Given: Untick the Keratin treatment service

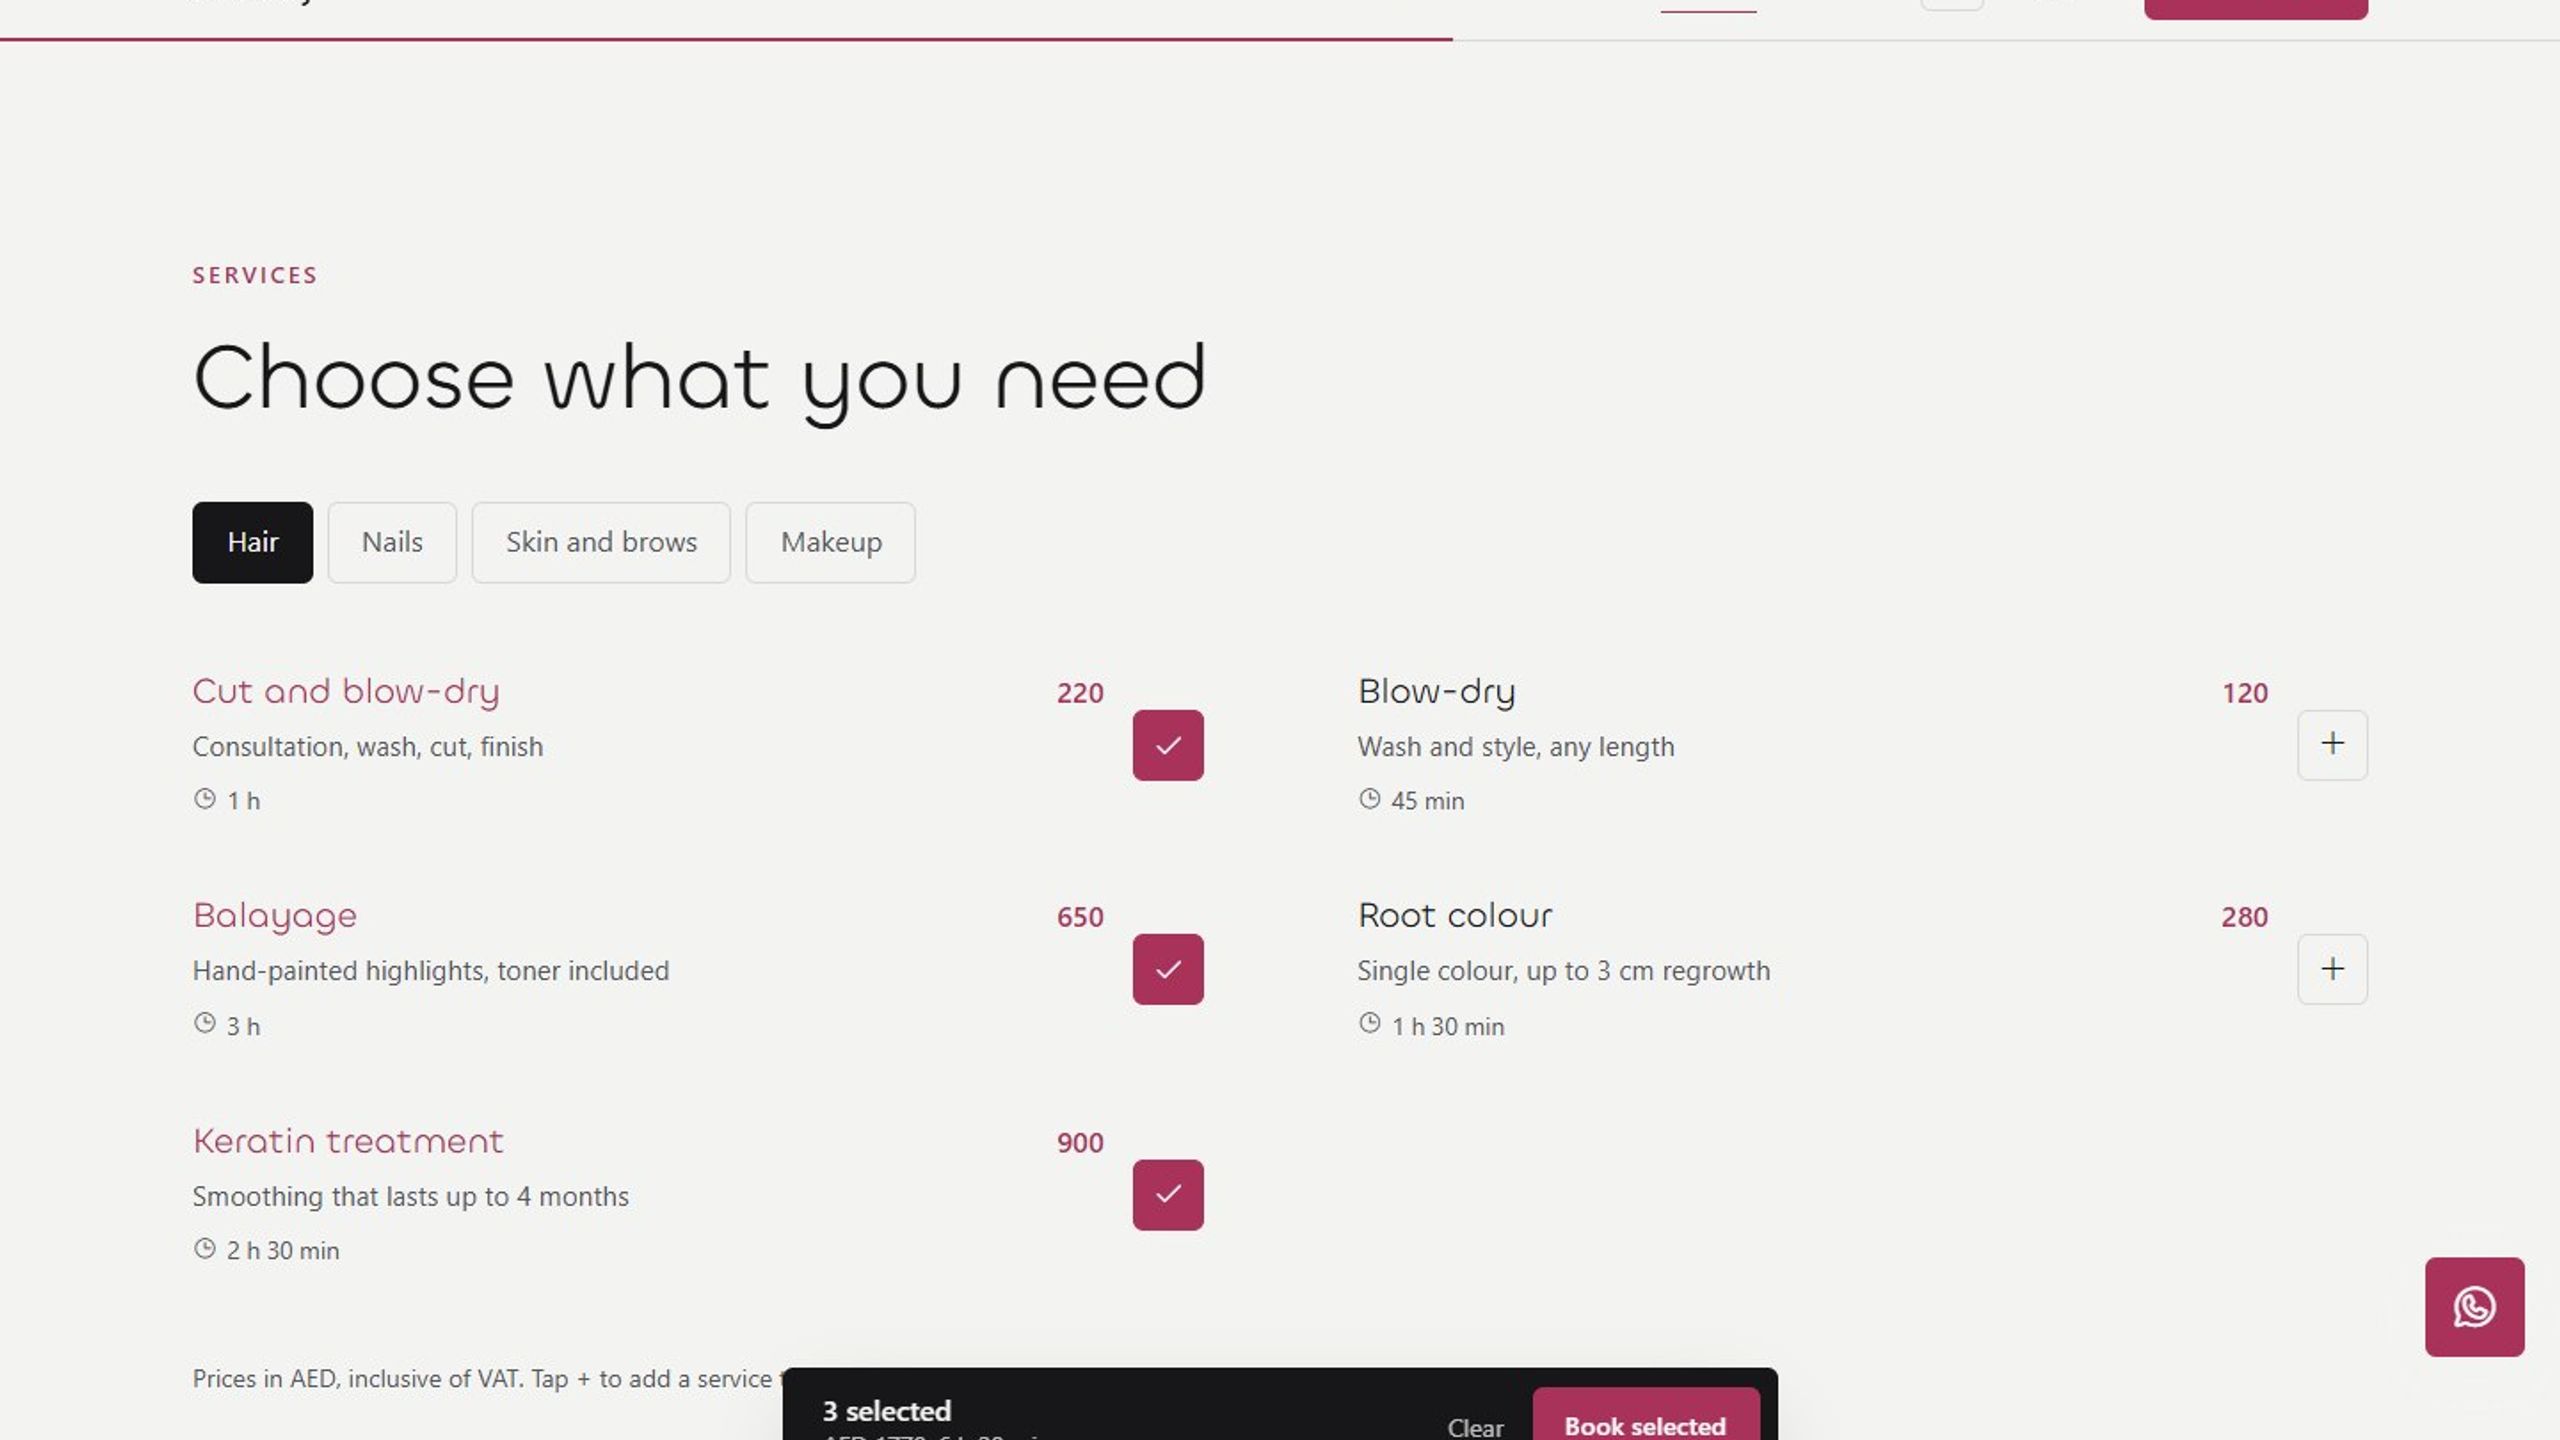Looking at the screenshot, I should [1168, 1195].
